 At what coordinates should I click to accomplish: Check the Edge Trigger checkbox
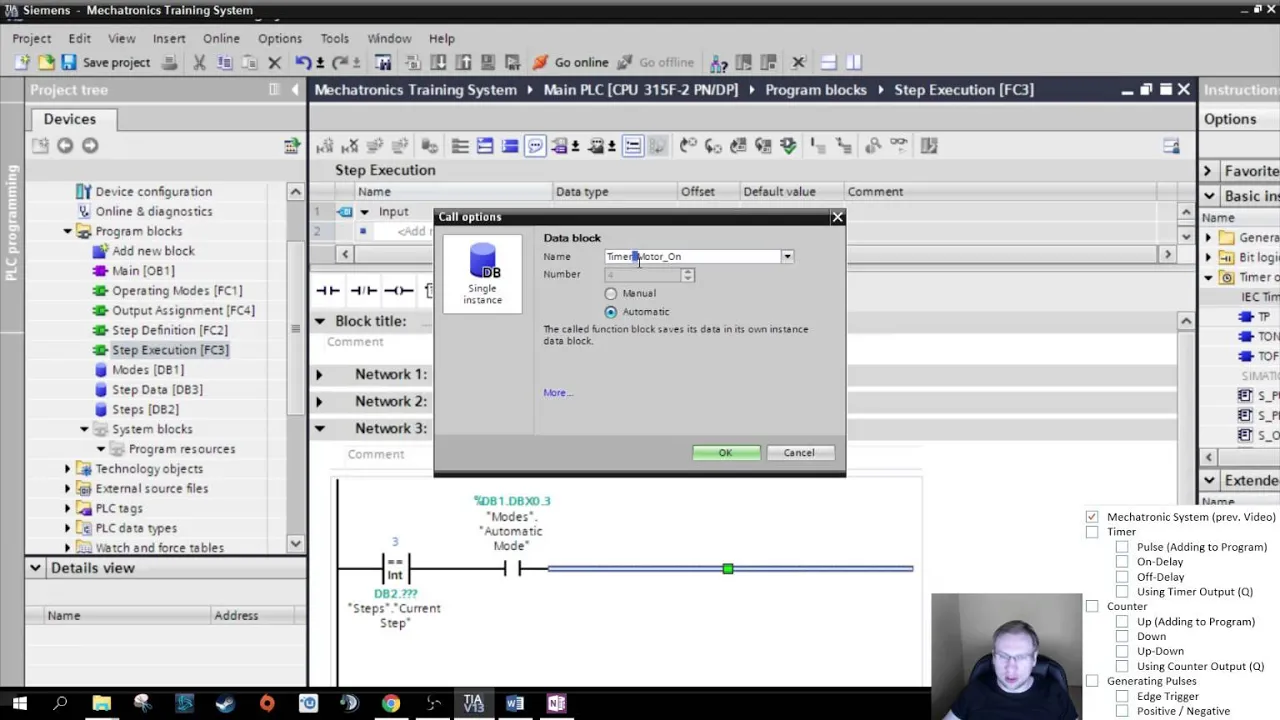(x=1122, y=696)
